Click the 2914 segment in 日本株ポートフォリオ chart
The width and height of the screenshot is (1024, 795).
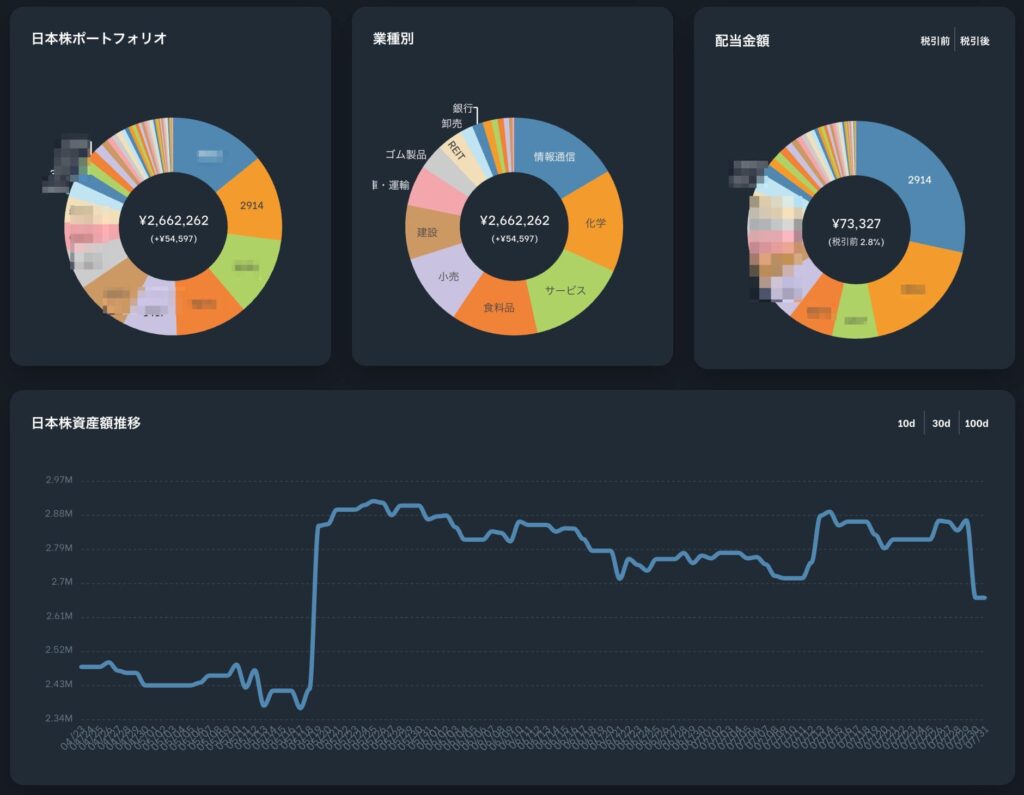pyautogui.click(x=249, y=205)
